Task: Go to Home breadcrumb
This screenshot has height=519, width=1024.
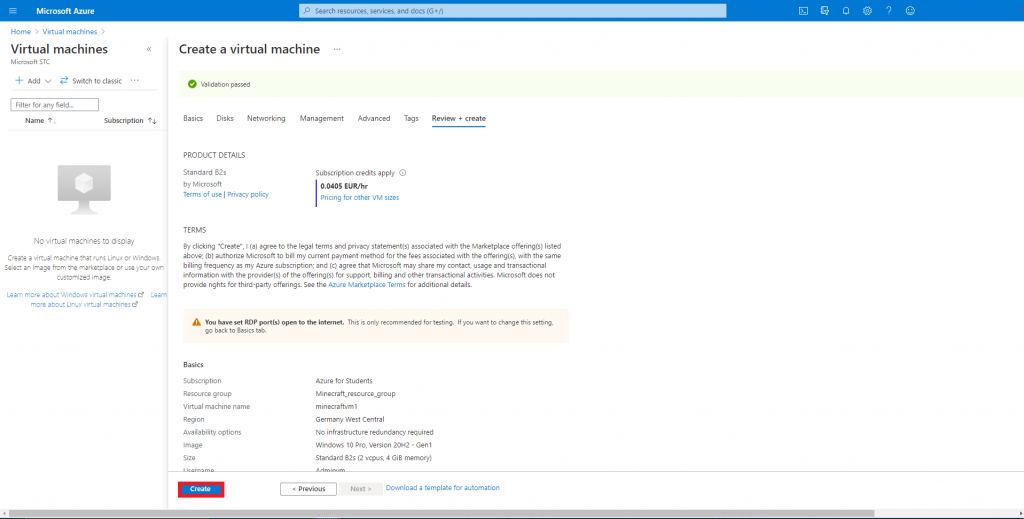Action: pyautogui.click(x=20, y=31)
